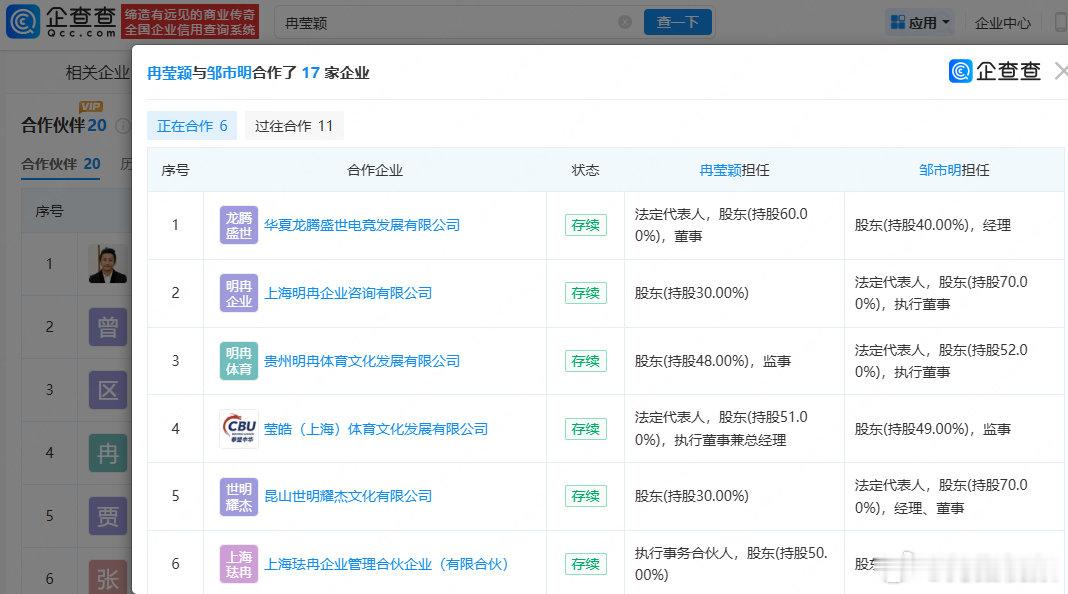Image resolution: width=1068 pixels, height=594 pixels.
Task: Click 存续 status tag for 华夏龙腾盛世
Action: (x=586, y=225)
